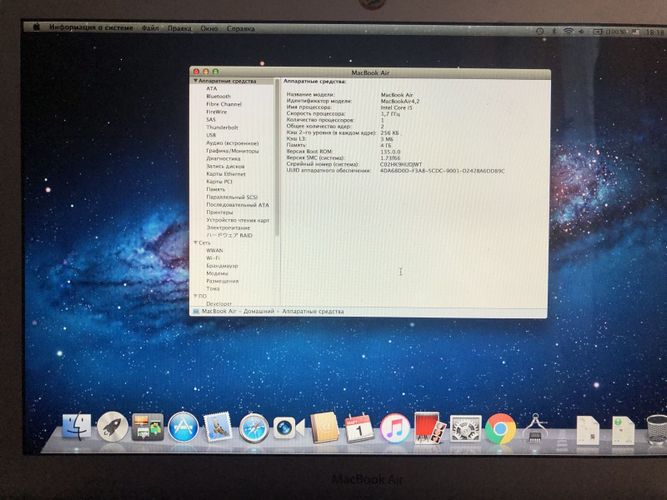667x500 pixels.
Task: Select Размещения in sidebar
Action: point(222,281)
